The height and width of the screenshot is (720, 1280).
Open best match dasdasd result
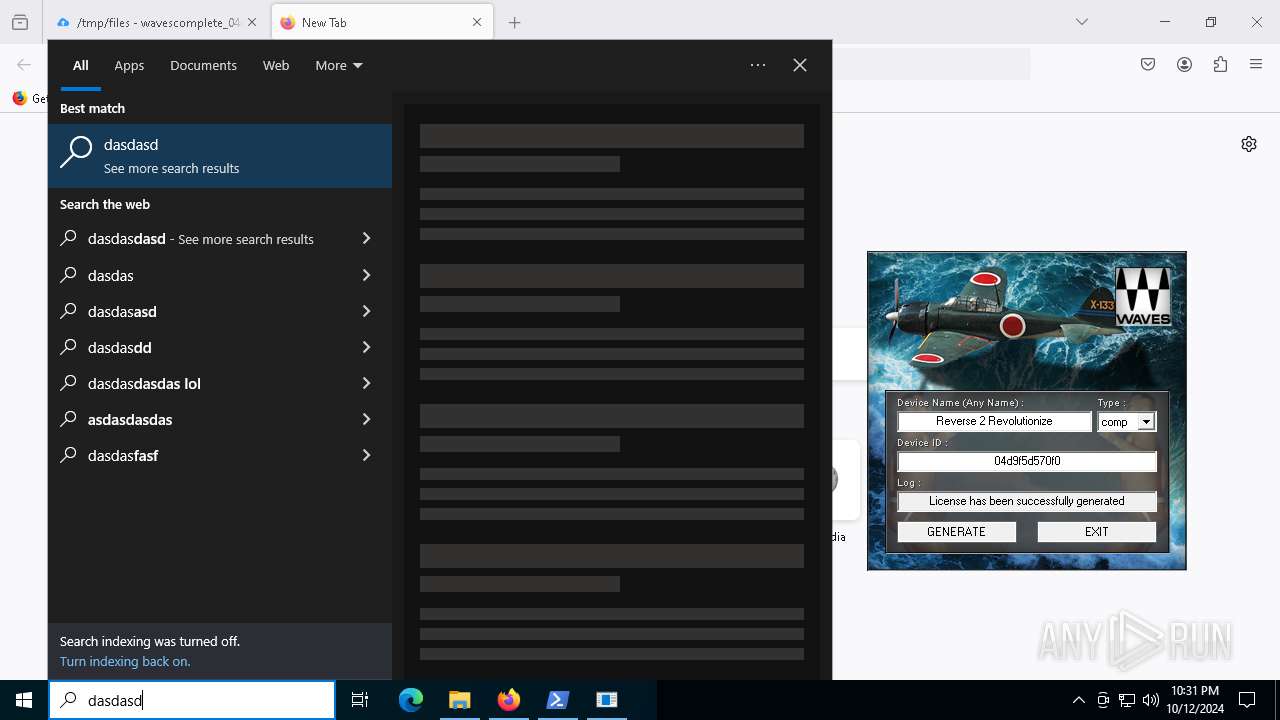coord(220,156)
